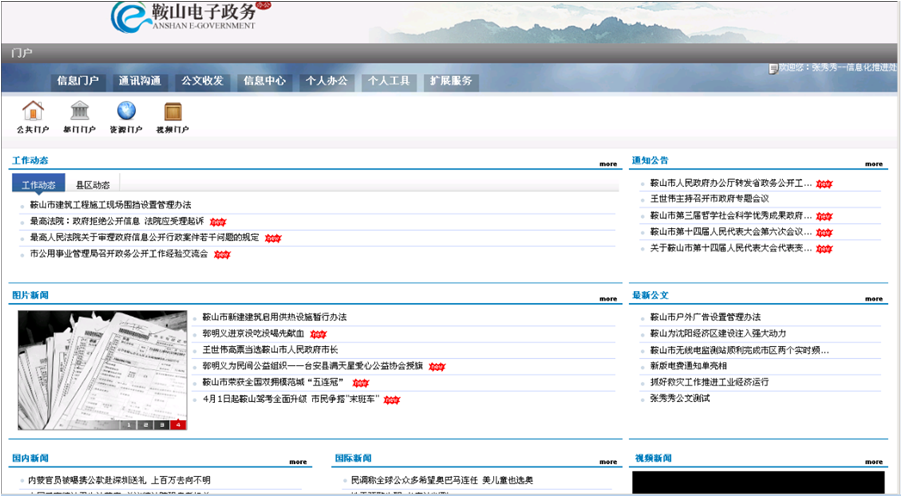This screenshot has width=902, height=497.
Task: Select slide 4 in the image news pager
Action: 178,425
